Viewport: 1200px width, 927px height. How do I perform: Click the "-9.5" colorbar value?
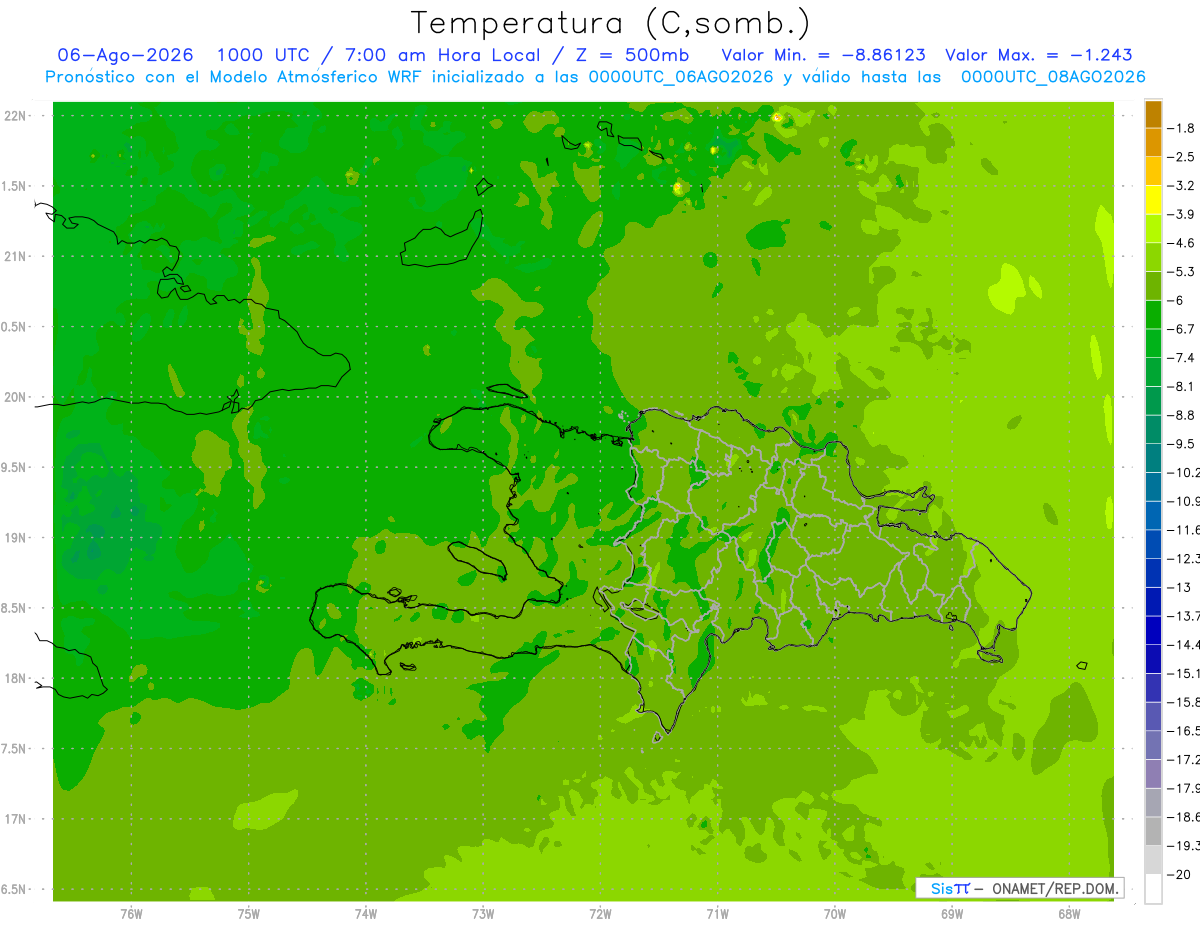(1182, 444)
